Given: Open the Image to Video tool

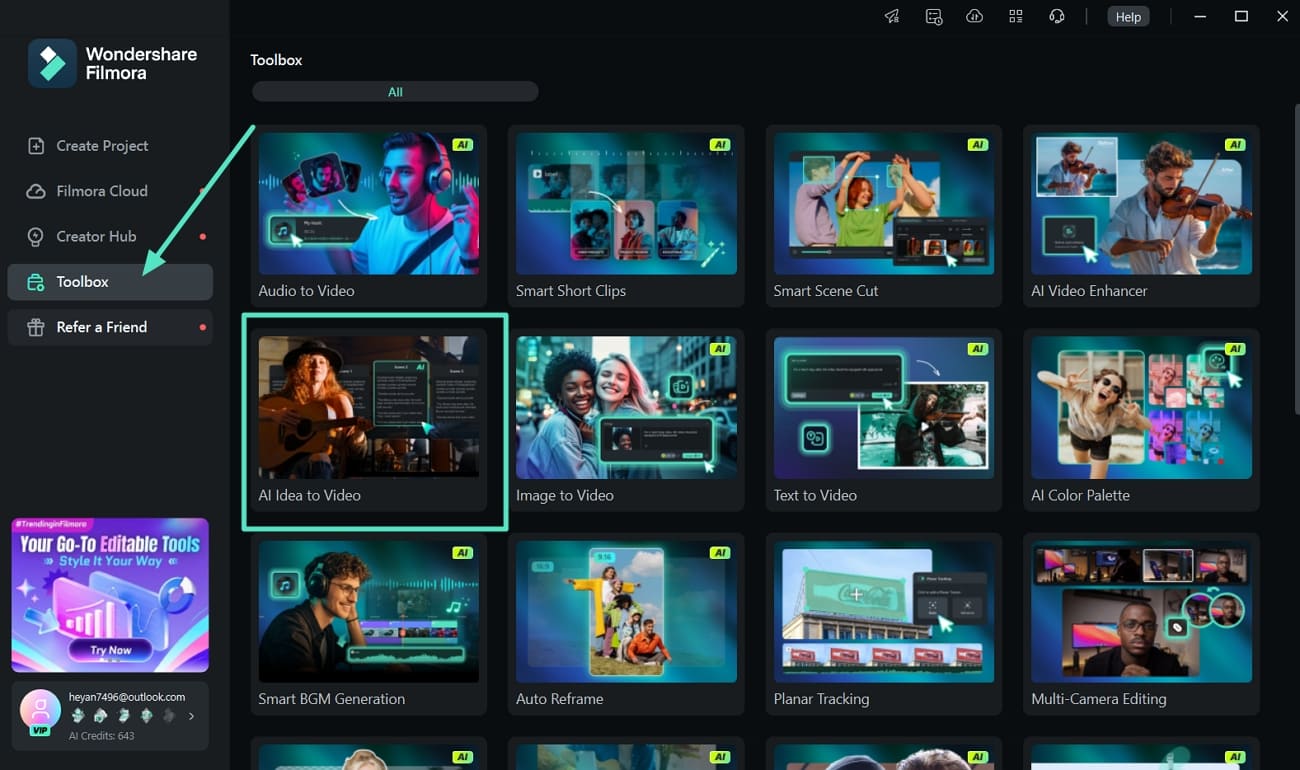Looking at the screenshot, I should [626, 420].
